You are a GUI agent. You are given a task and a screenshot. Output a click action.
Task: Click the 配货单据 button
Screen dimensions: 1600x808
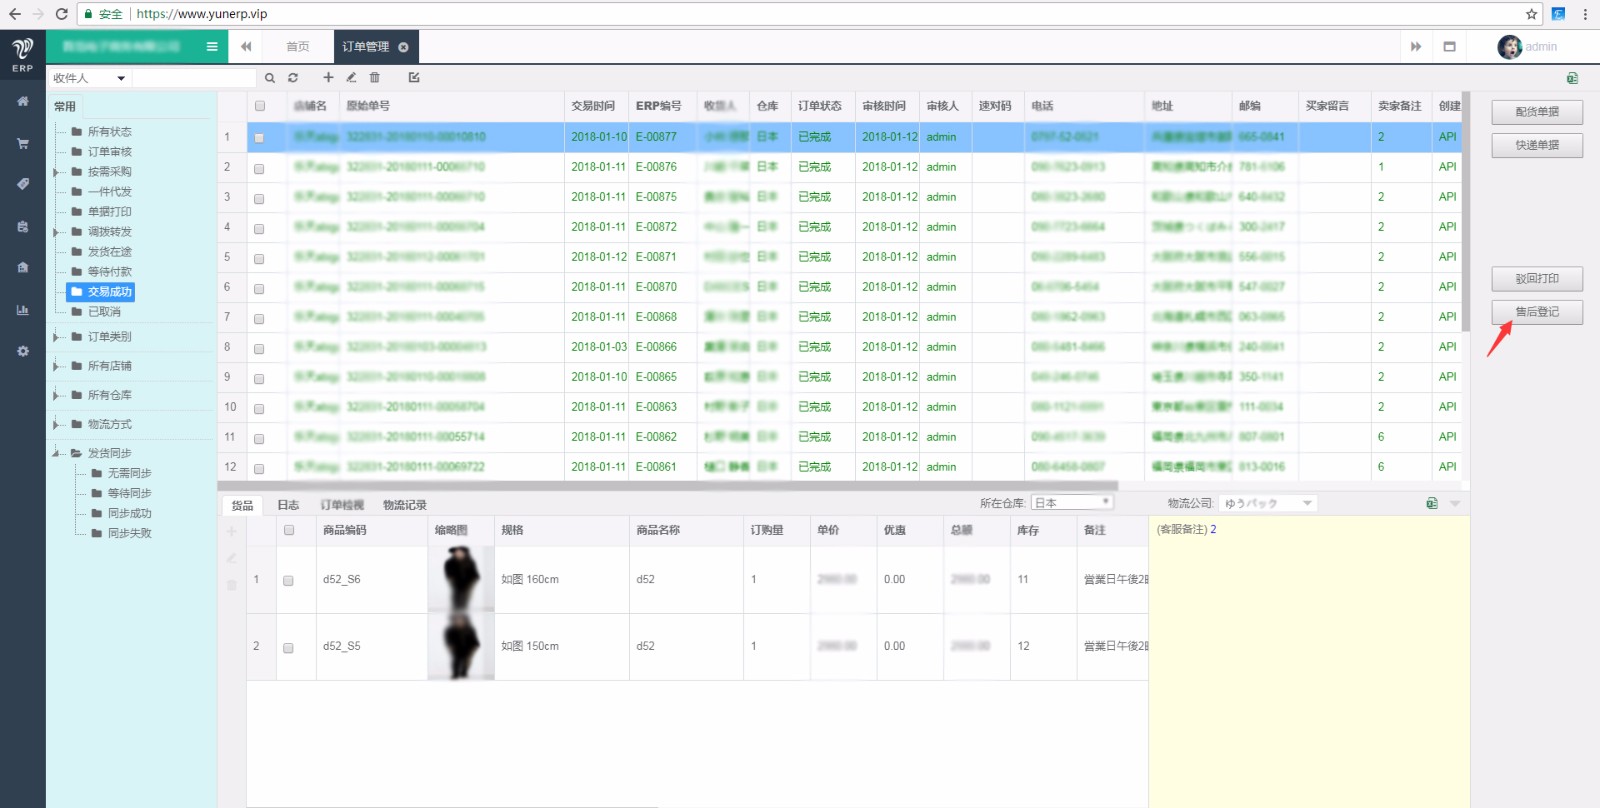(1537, 112)
